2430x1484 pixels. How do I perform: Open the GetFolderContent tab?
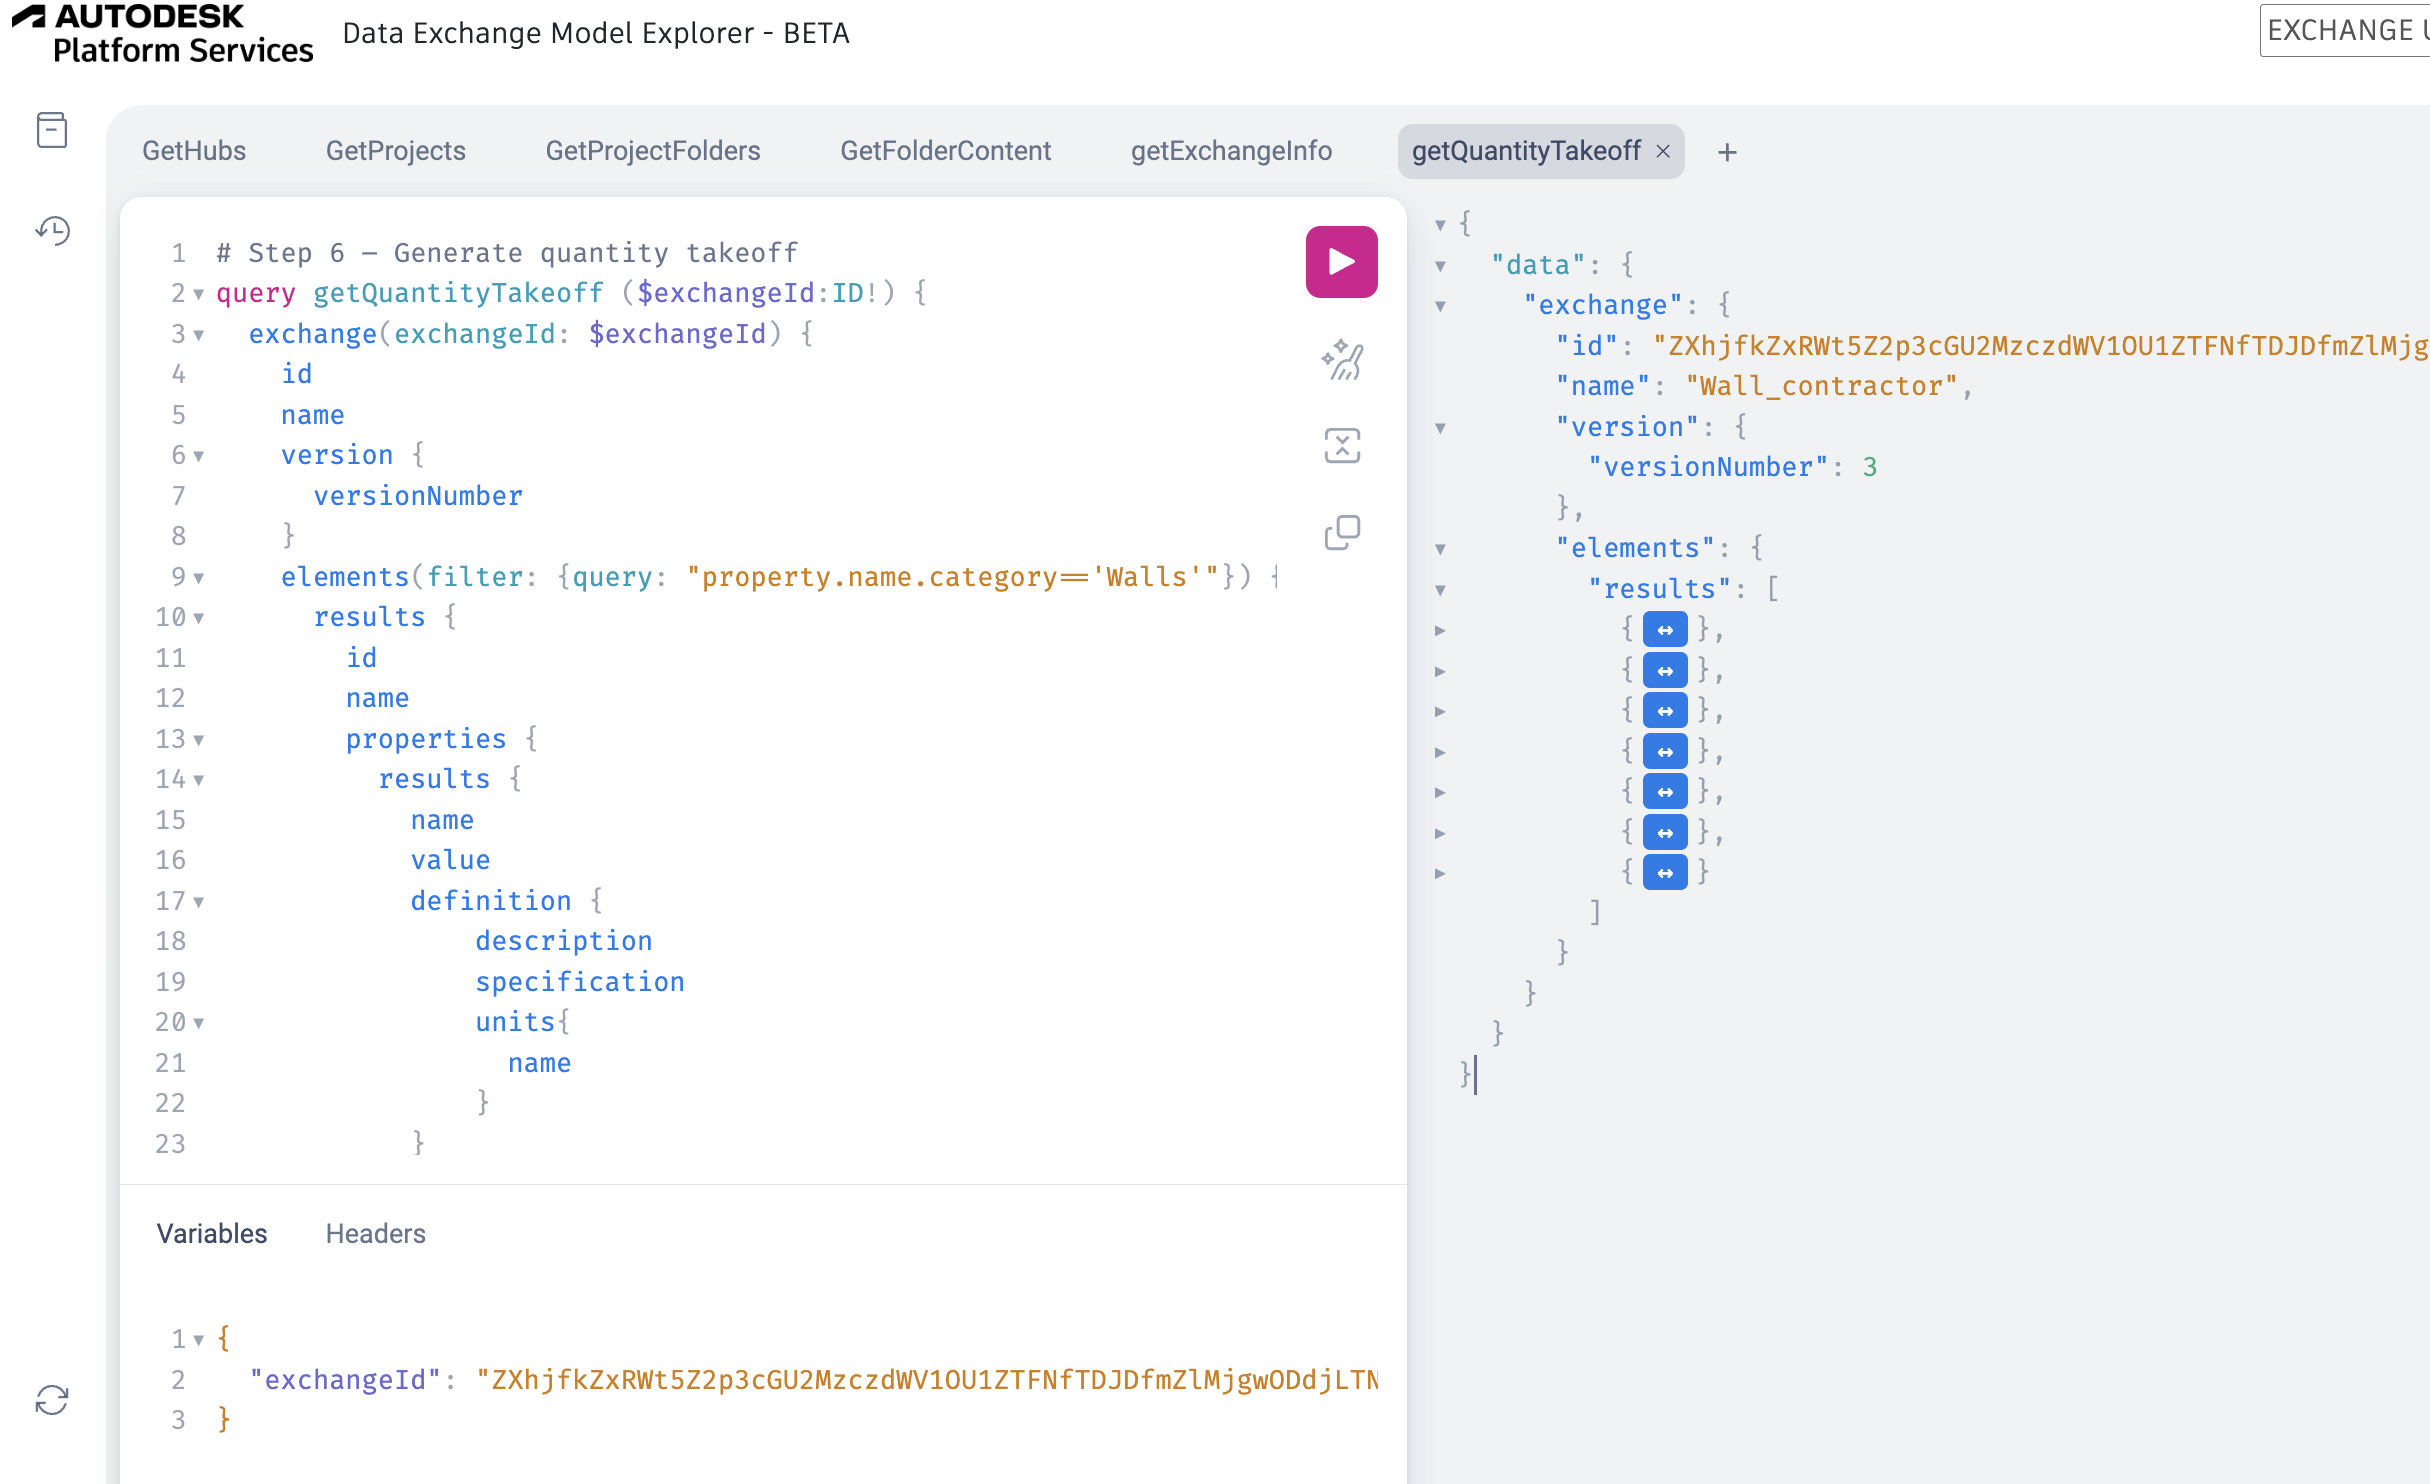945,151
